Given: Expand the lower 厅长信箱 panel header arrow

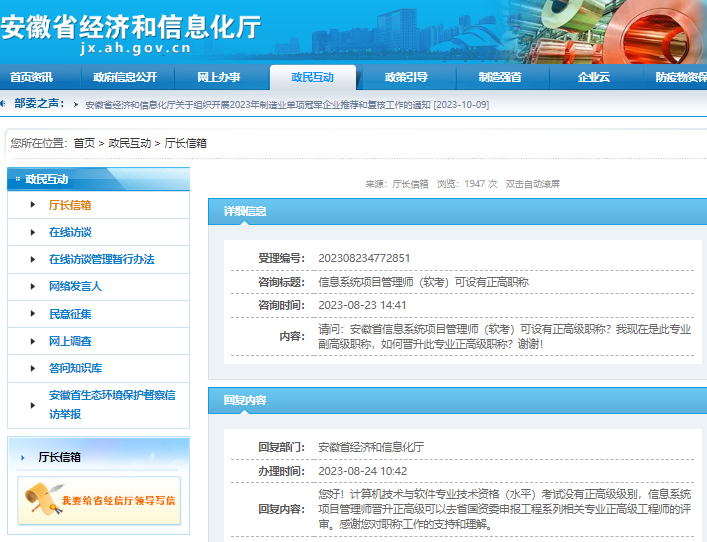Looking at the screenshot, I should click(x=23, y=458).
